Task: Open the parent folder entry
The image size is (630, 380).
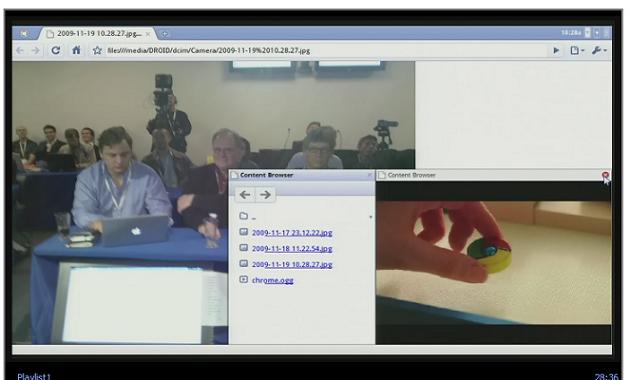Action: pyautogui.click(x=248, y=217)
